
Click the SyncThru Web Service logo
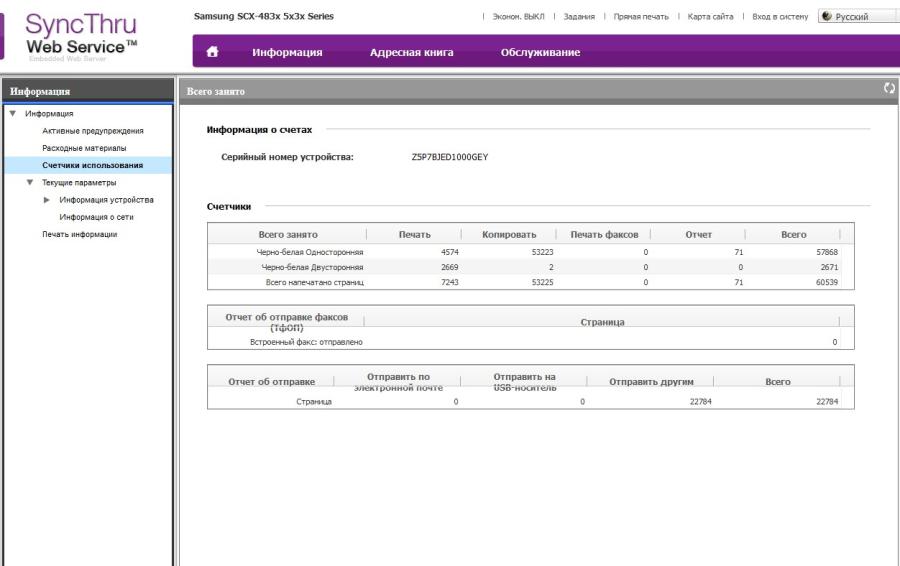pyautogui.click(x=83, y=36)
